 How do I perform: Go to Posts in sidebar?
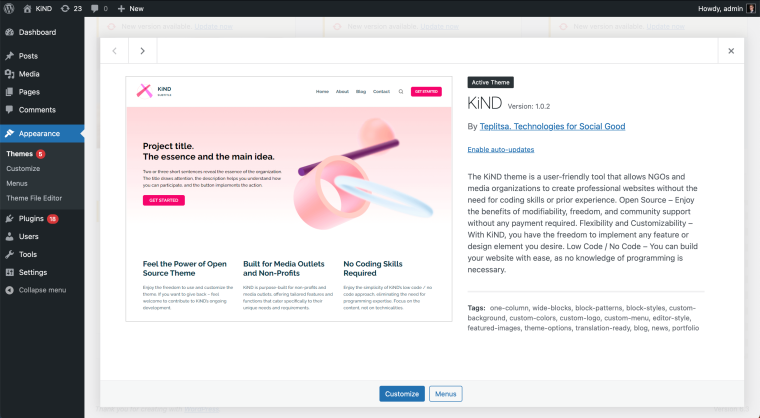tap(28, 56)
